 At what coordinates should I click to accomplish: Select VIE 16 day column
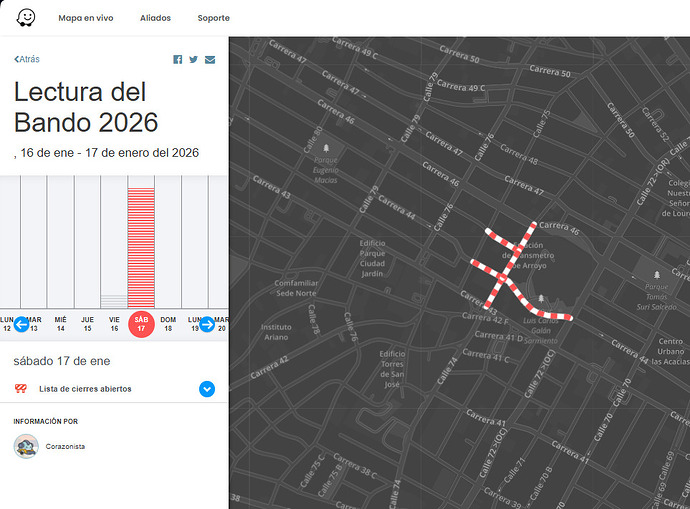[x=114, y=322]
